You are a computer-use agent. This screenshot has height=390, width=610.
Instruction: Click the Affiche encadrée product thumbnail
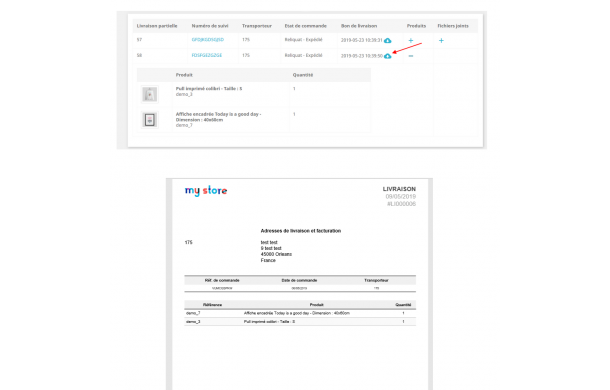[149, 119]
